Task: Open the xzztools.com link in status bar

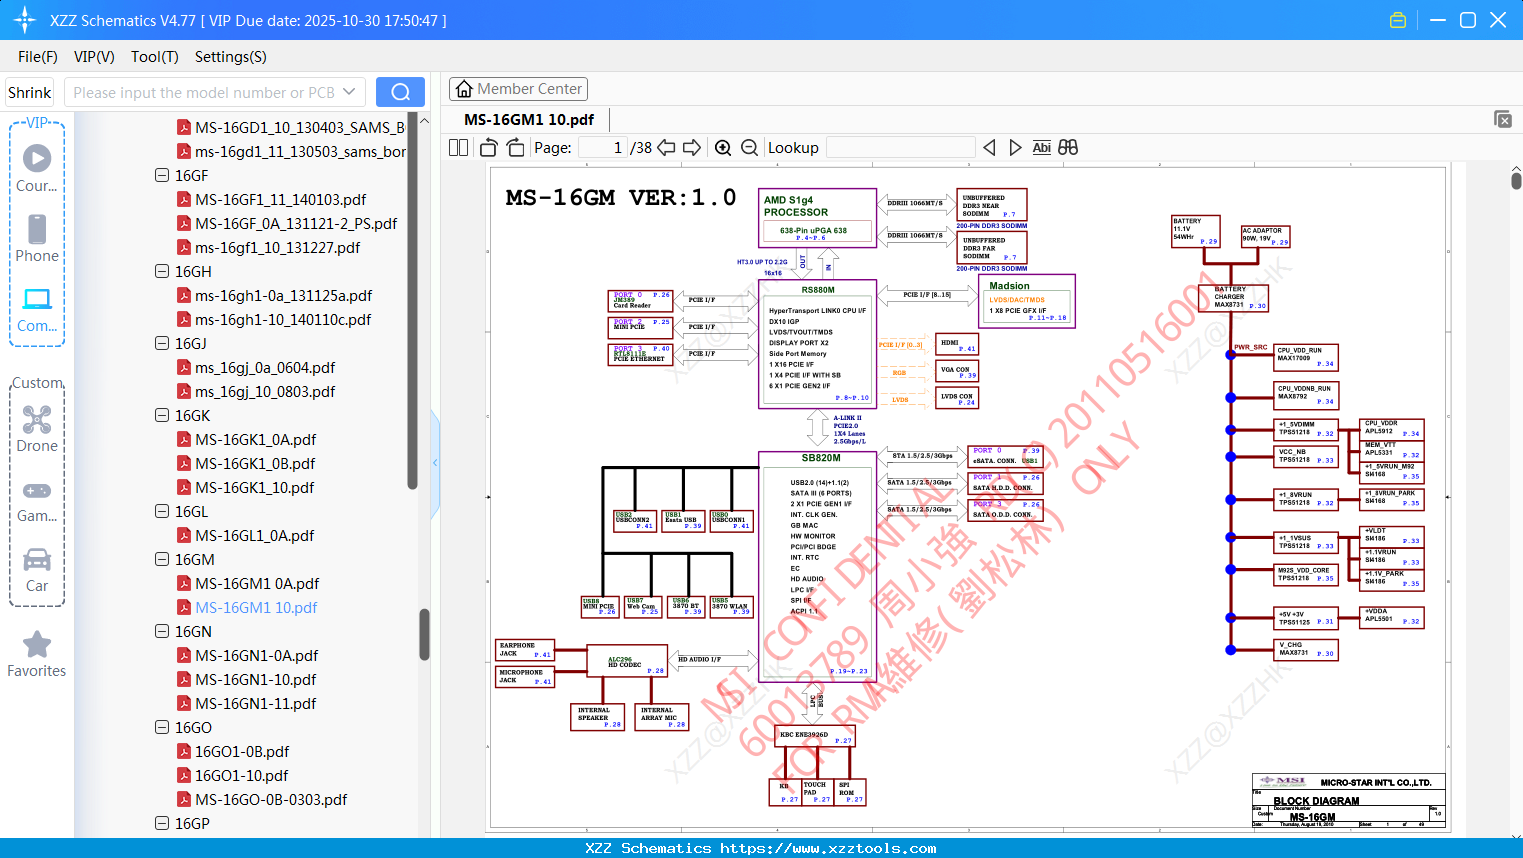Action: 828,848
